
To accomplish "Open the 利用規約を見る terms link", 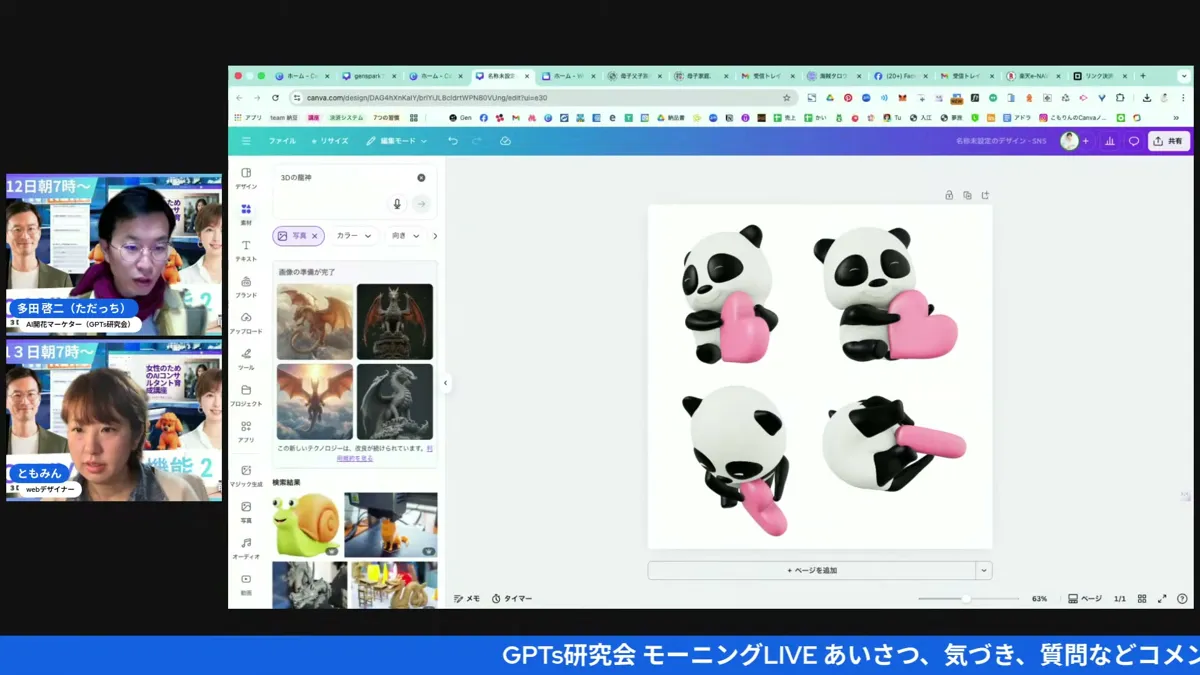I will pos(355,458).
